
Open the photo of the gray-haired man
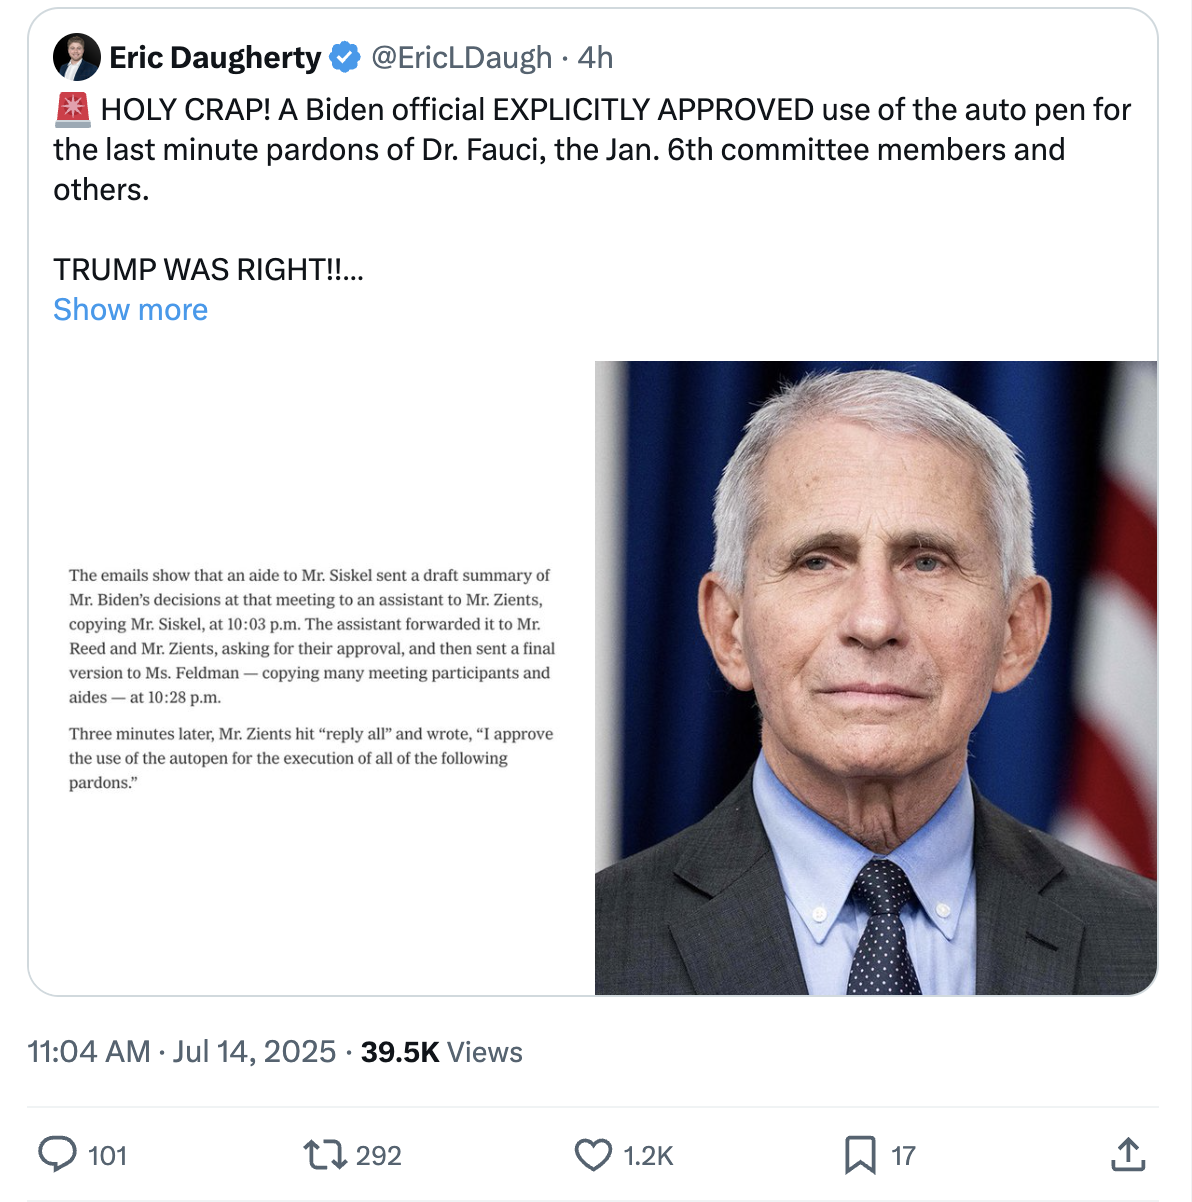point(876,678)
